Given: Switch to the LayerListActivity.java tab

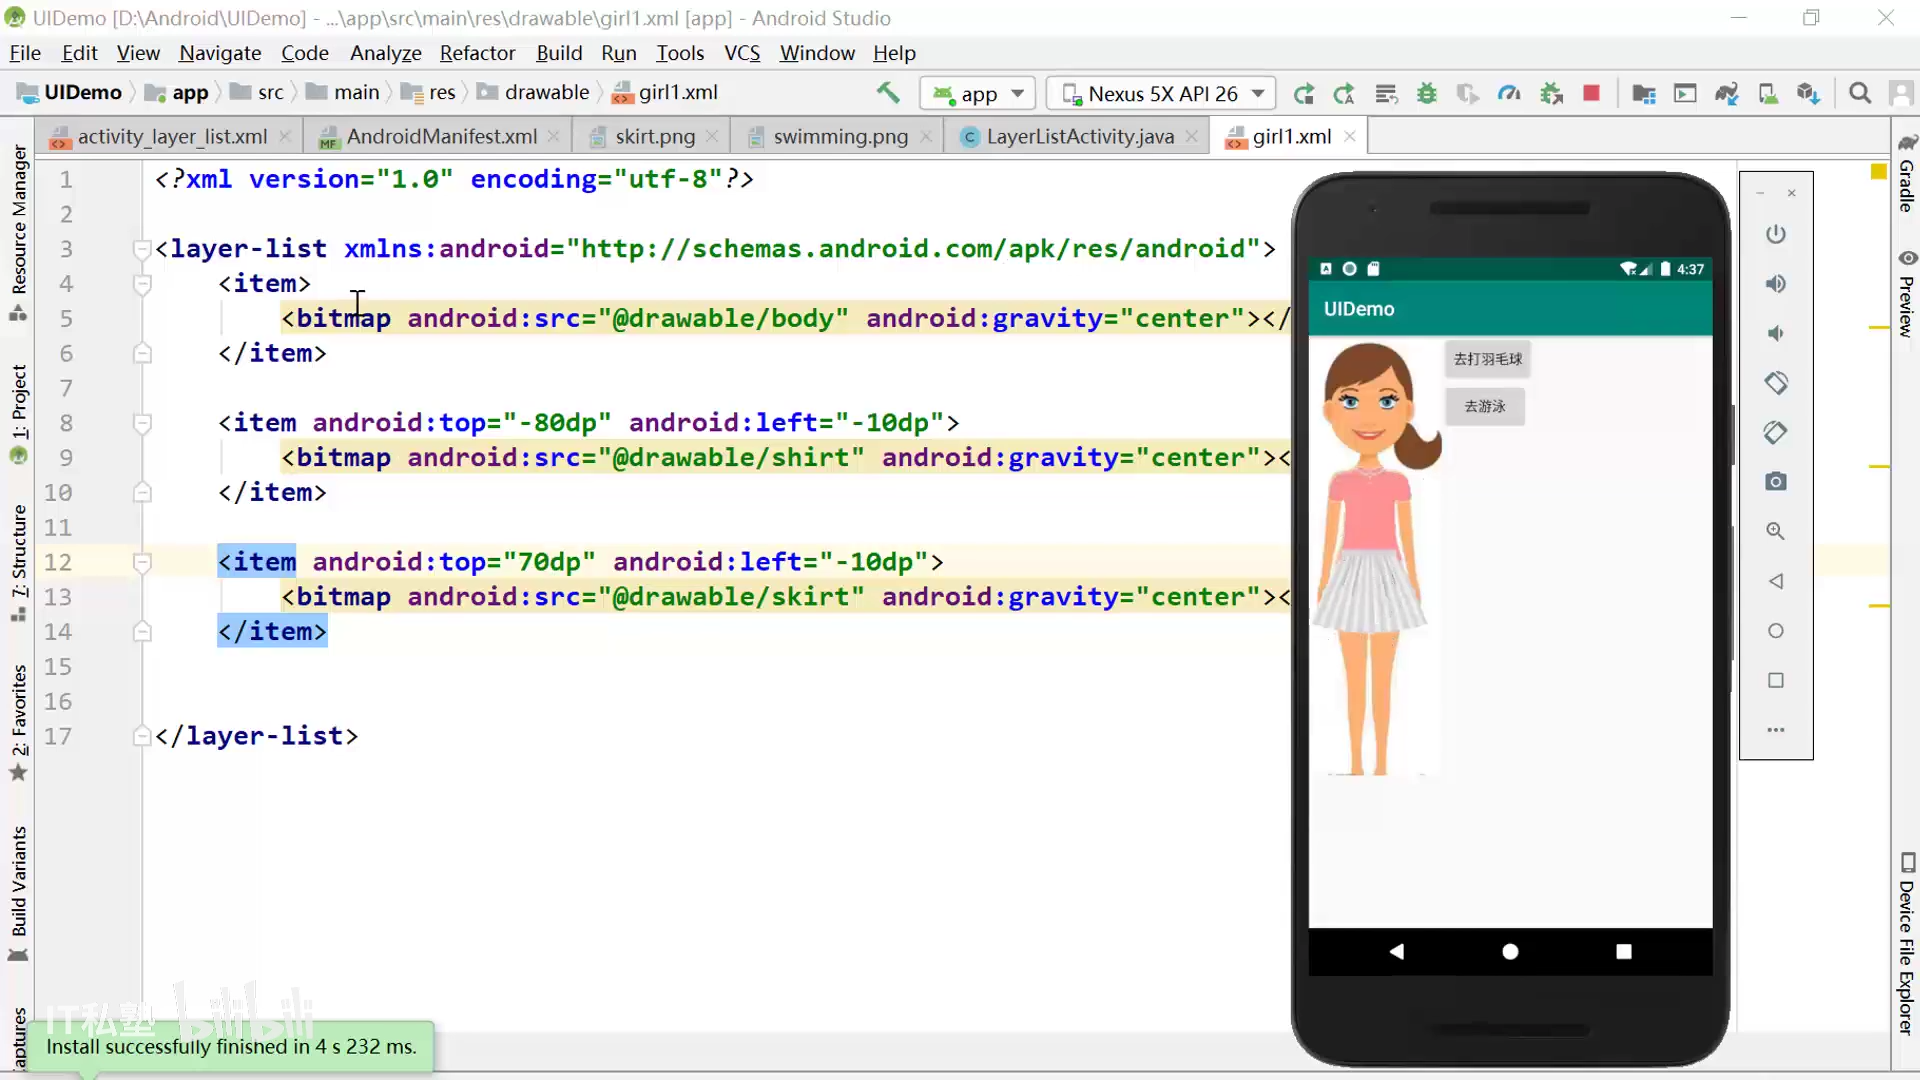Looking at the screenshot, I should point(1079,136).
